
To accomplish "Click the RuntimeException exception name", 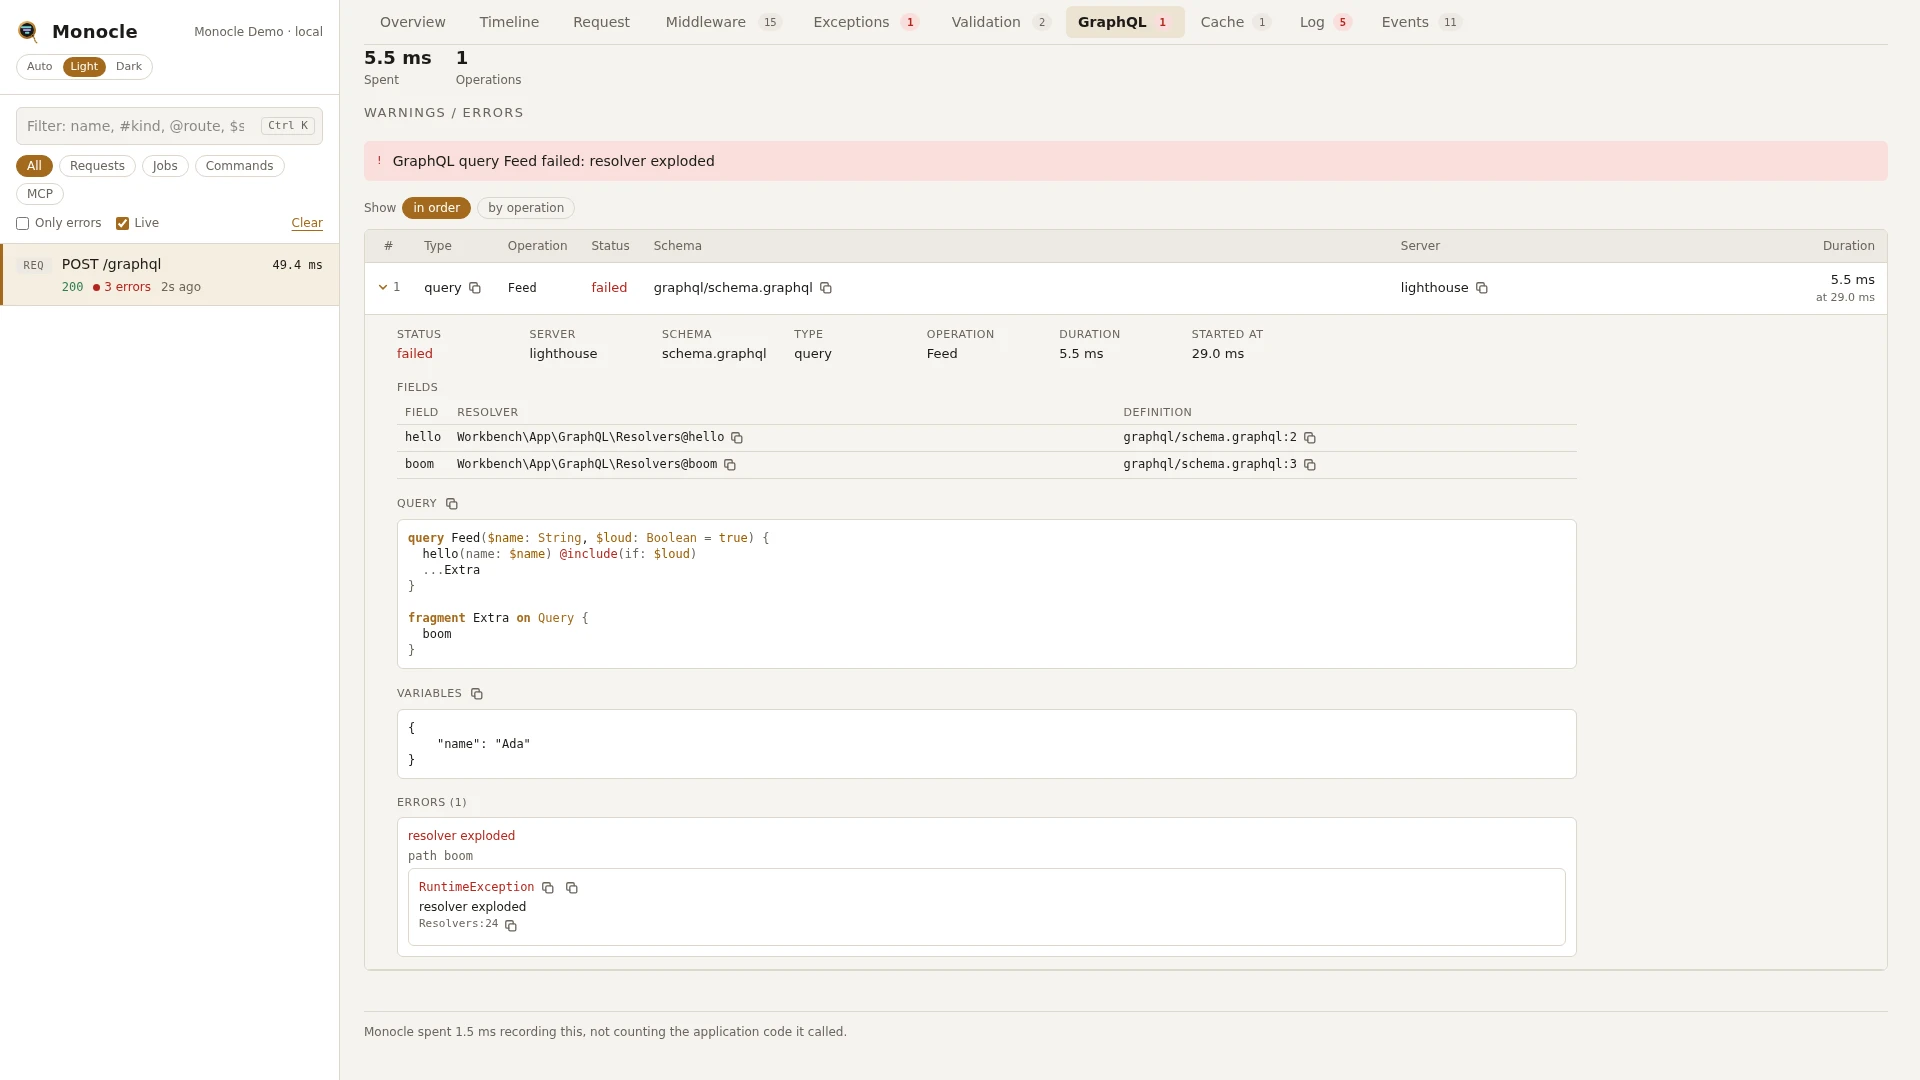I will pyautogui.click(x=476, y=888).
